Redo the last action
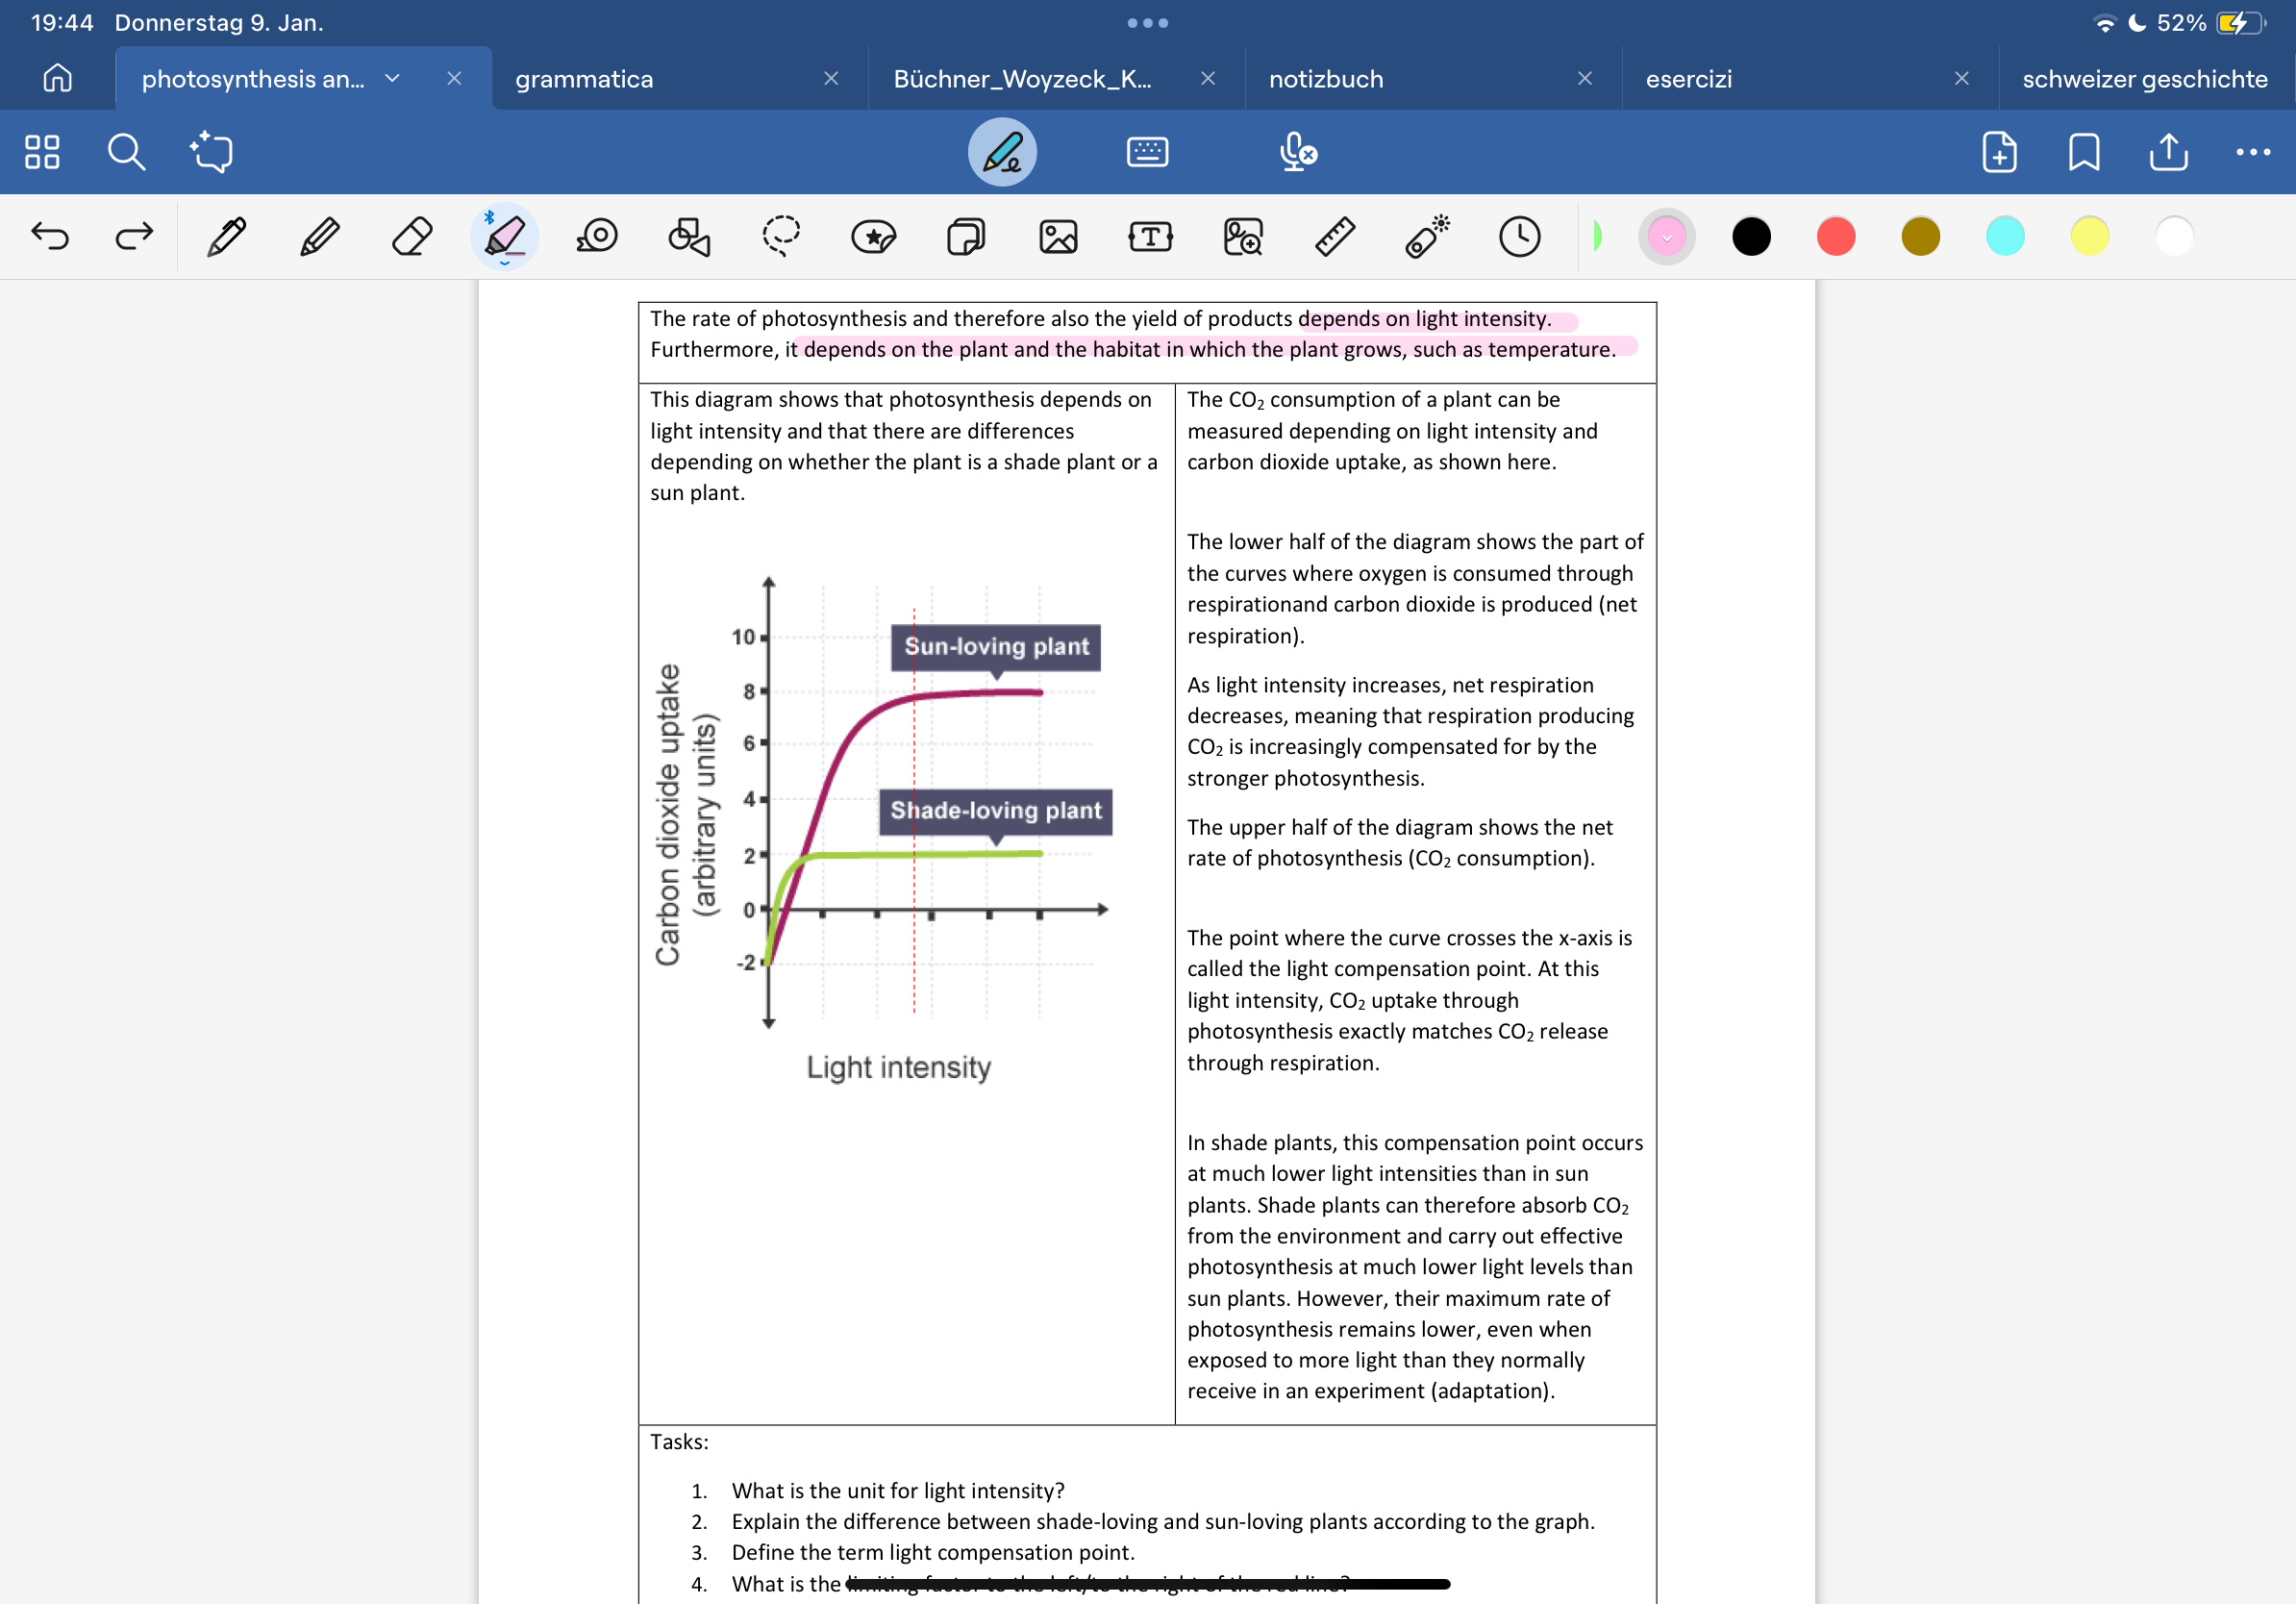 (x=134, y=237)
